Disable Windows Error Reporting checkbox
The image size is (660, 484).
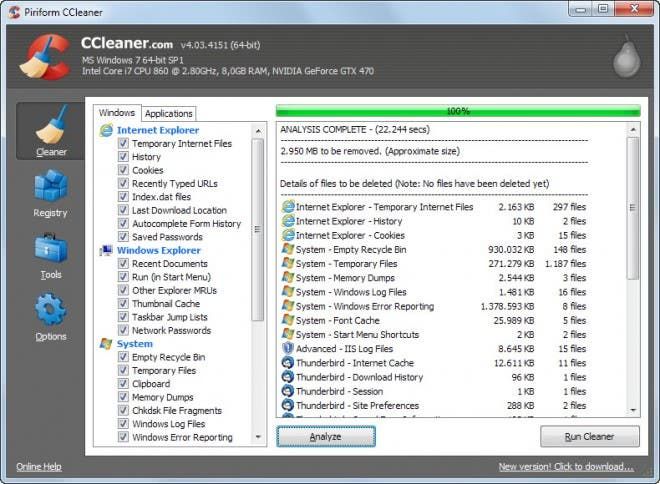[123, 437]
